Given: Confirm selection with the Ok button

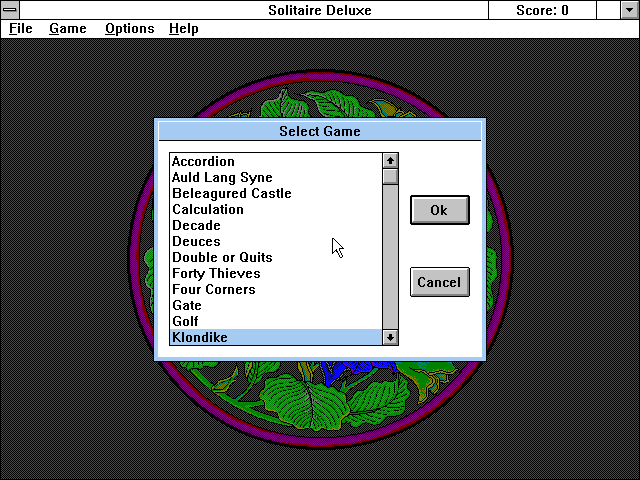Looking at the screenshot, I should click(x=440, y=210).
